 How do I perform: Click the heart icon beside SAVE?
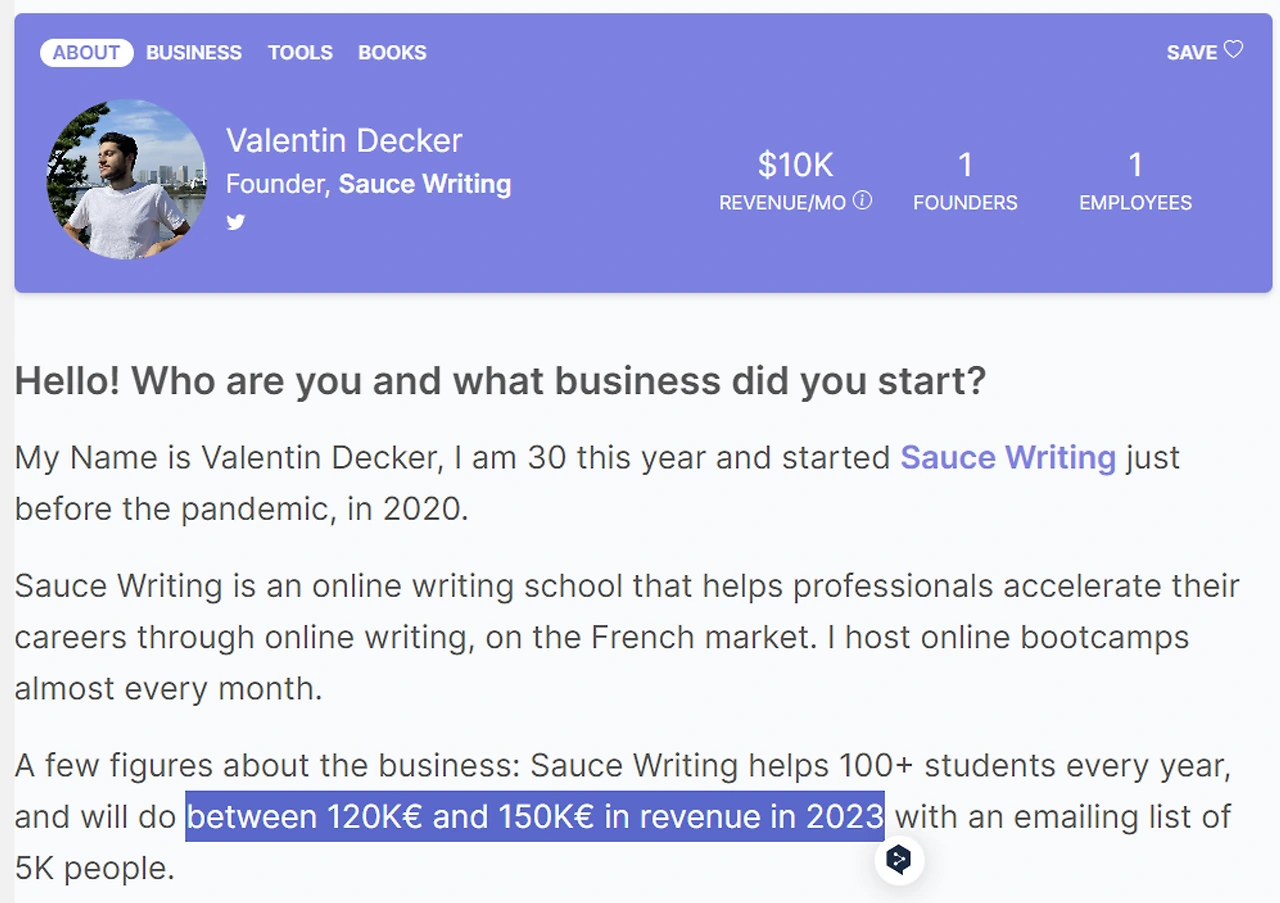coord(1234,50)
